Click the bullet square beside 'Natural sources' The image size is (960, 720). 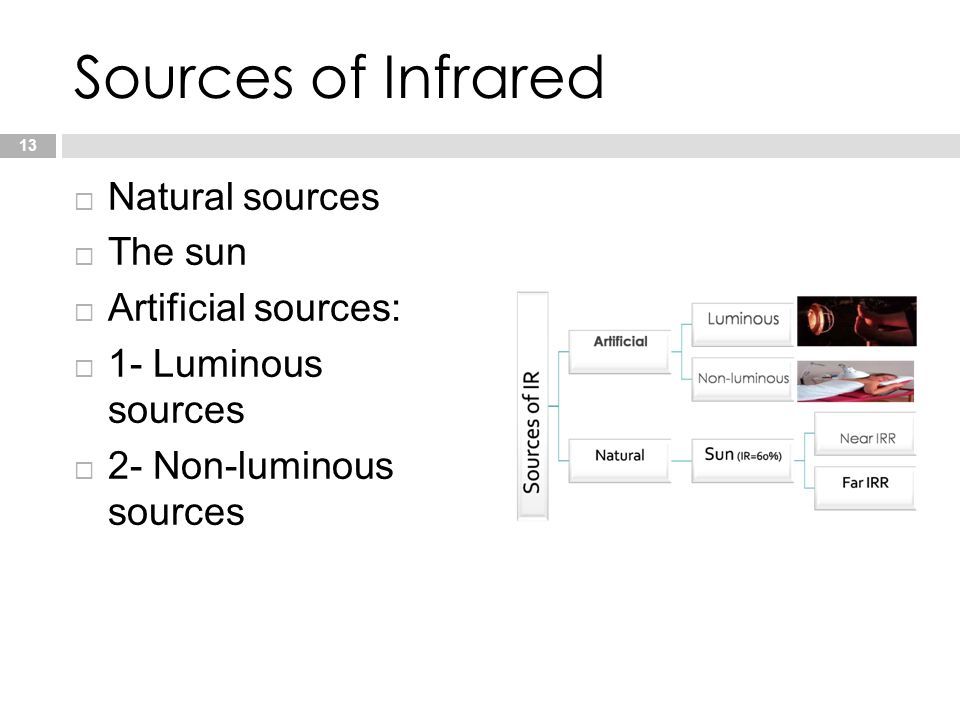(x=84, y=201)
